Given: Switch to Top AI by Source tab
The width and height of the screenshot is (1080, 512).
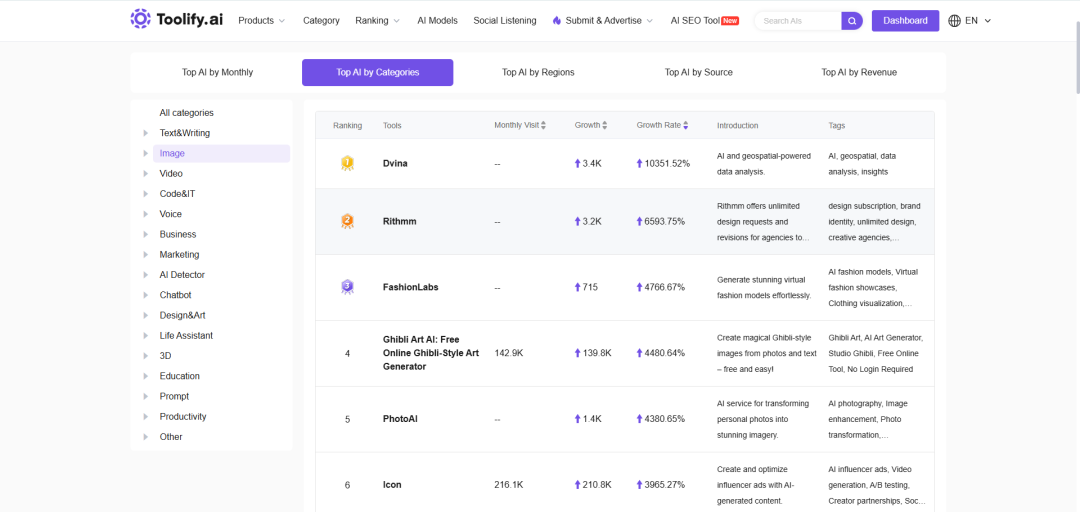Looking at the screenshot, I should (x=698, y=72).
